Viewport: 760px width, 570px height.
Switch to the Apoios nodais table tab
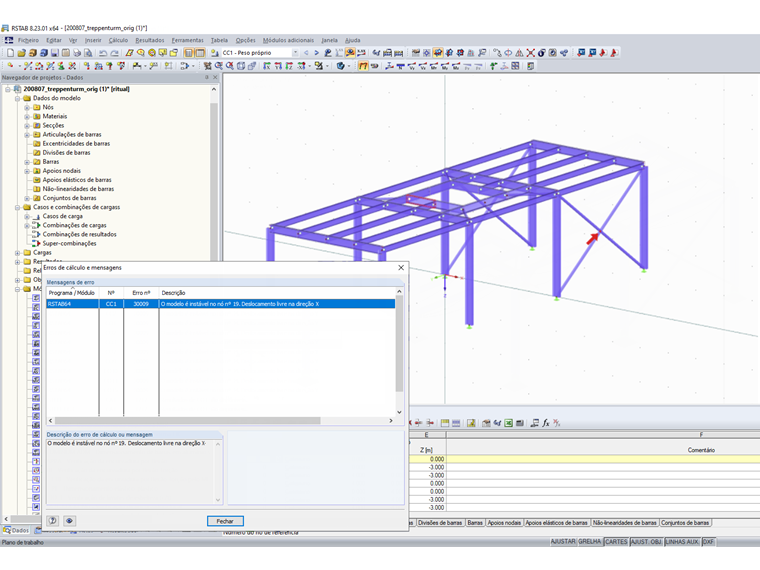(x=504, y=523)
